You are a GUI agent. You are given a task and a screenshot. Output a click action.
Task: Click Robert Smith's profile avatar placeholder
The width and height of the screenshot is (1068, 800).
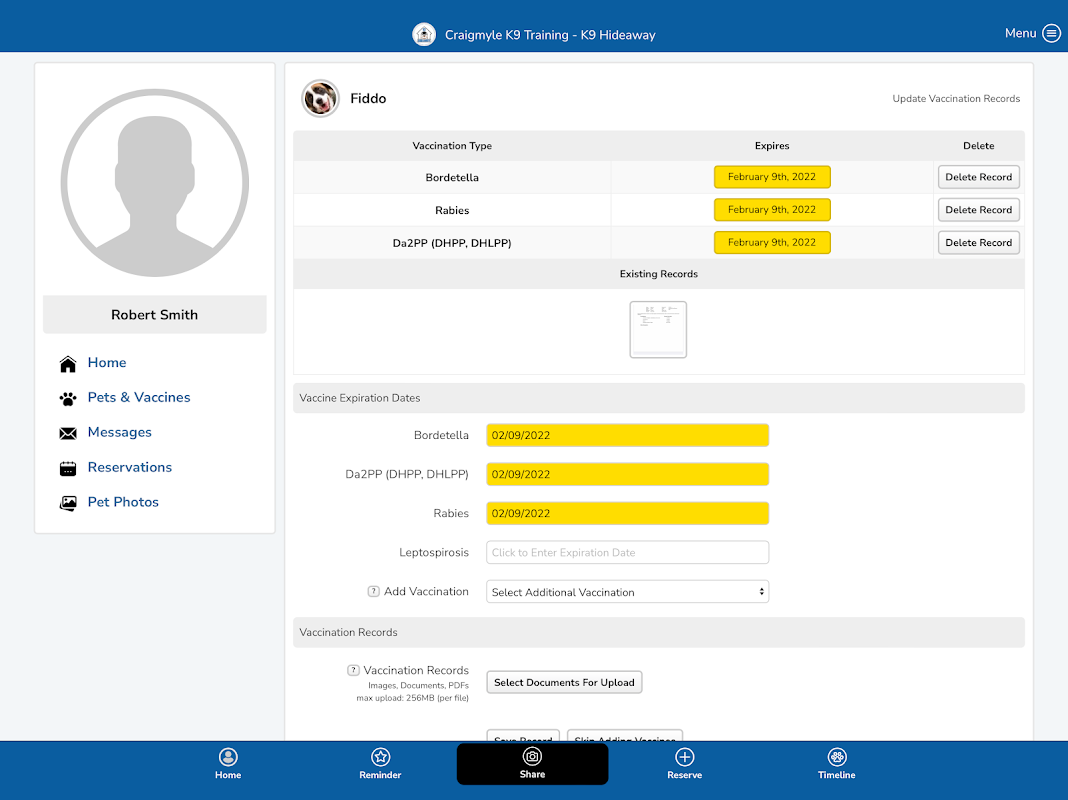point(155,182)
